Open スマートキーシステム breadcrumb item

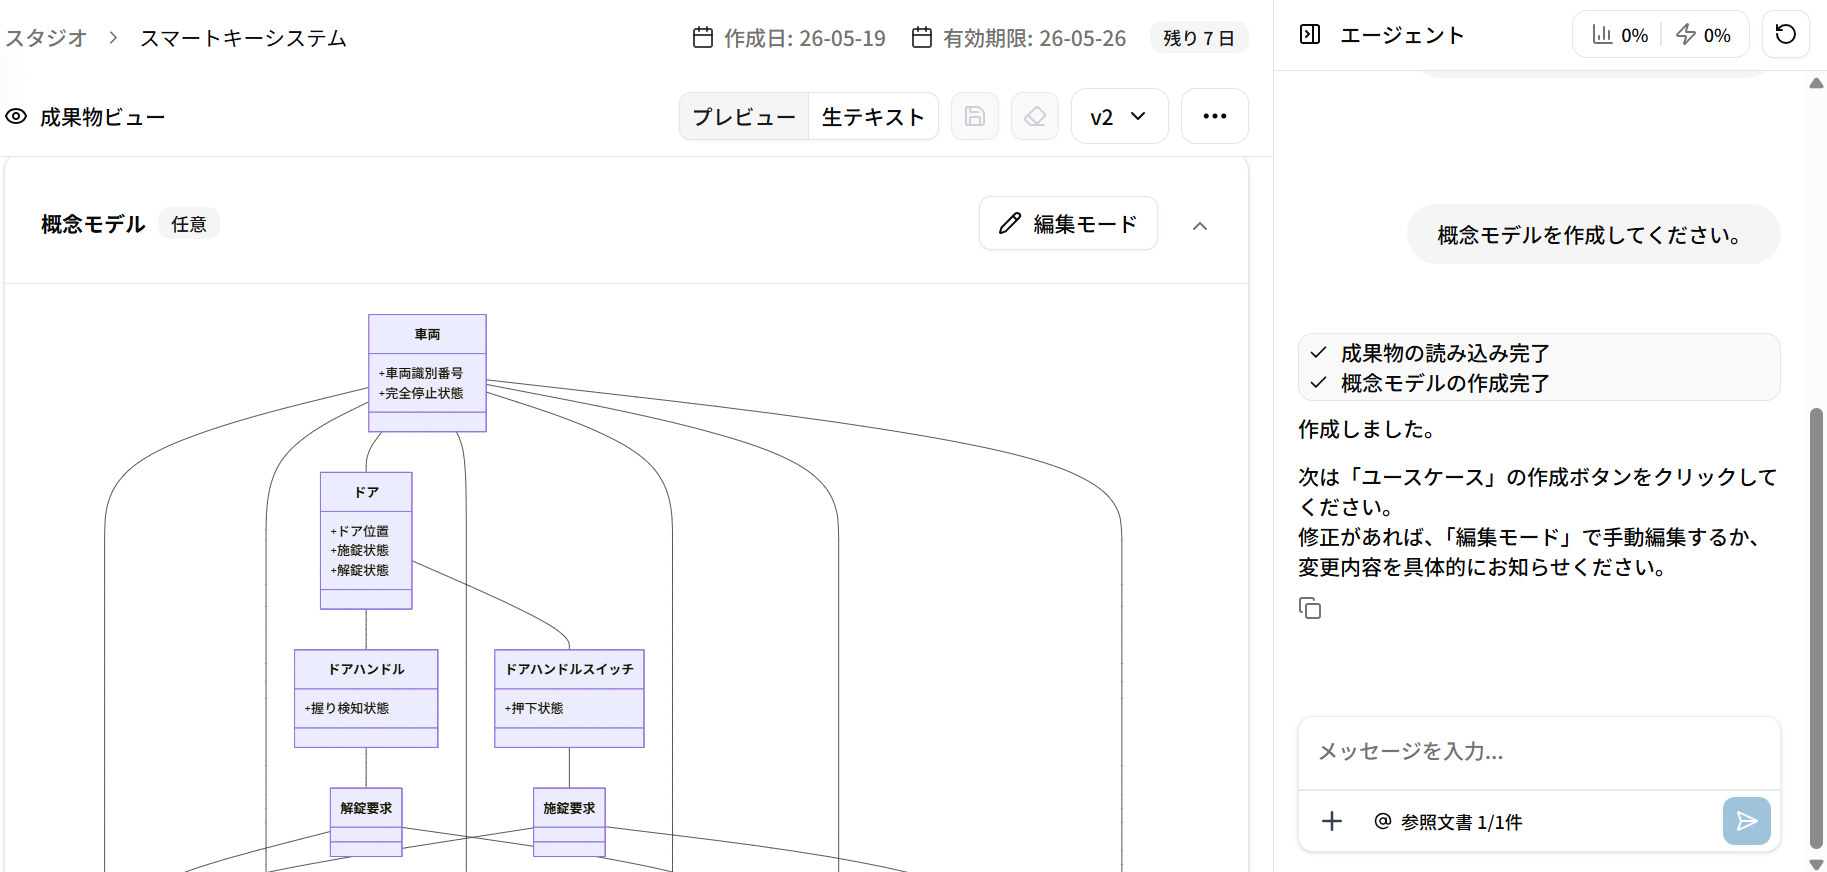point(243,38)
